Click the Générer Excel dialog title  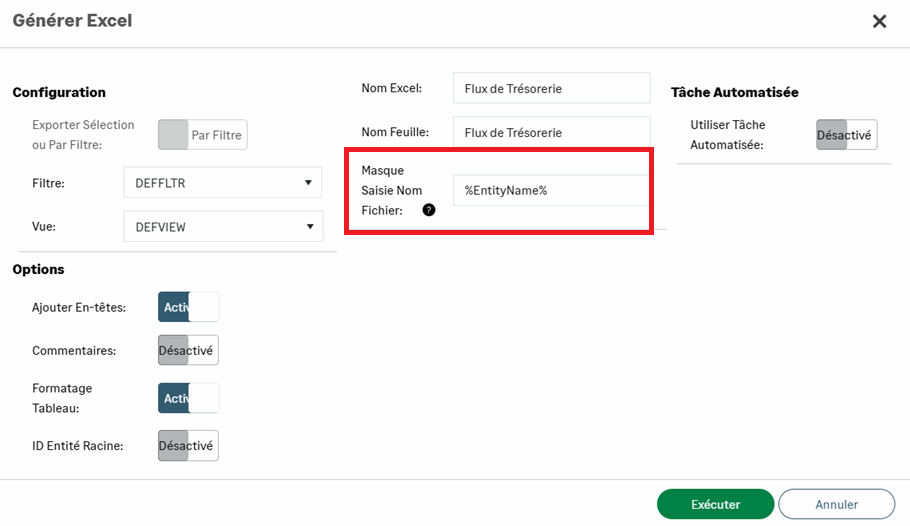pos(72,20)
